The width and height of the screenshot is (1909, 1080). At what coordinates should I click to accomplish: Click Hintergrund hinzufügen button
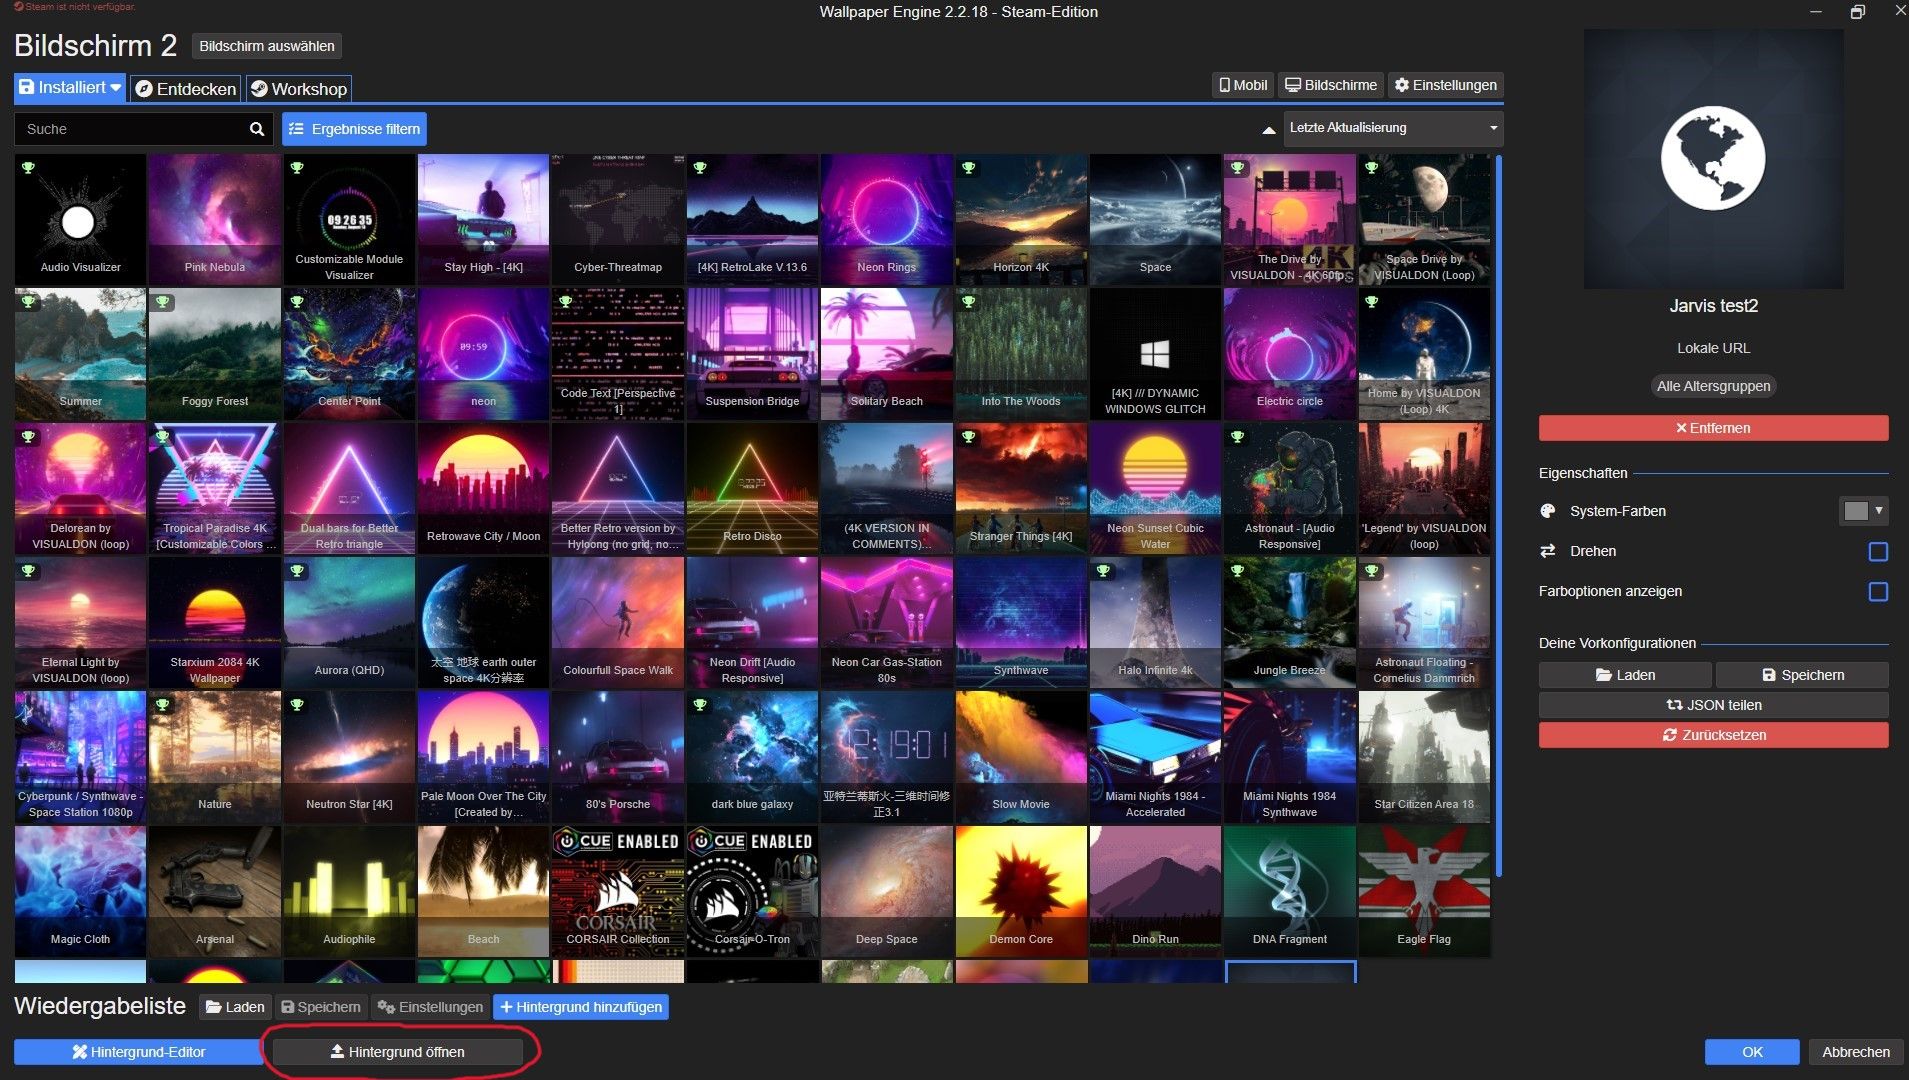[x=581, y=1007]
